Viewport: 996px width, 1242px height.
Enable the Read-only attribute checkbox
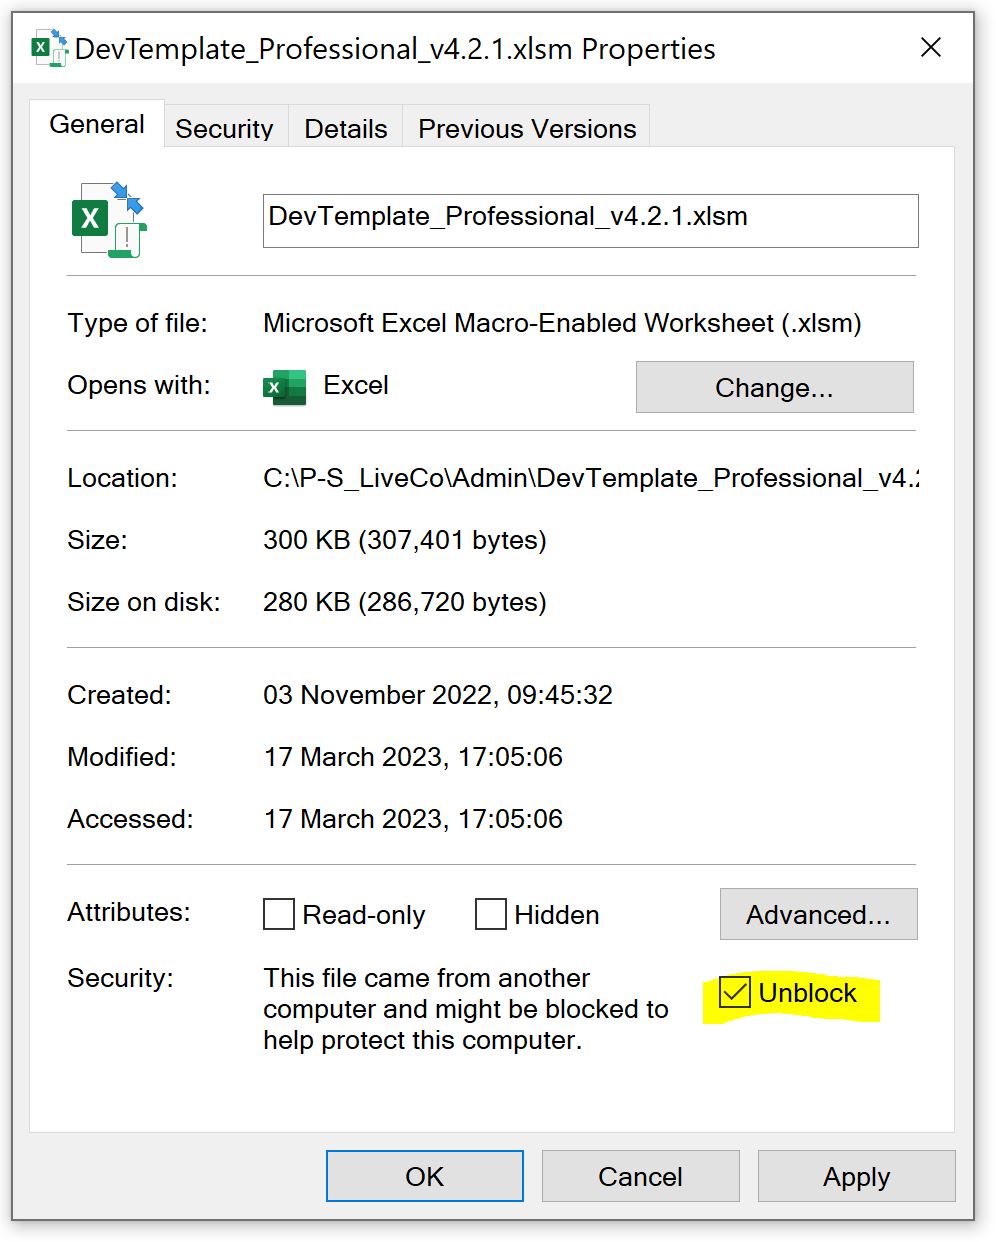[279, 914]
